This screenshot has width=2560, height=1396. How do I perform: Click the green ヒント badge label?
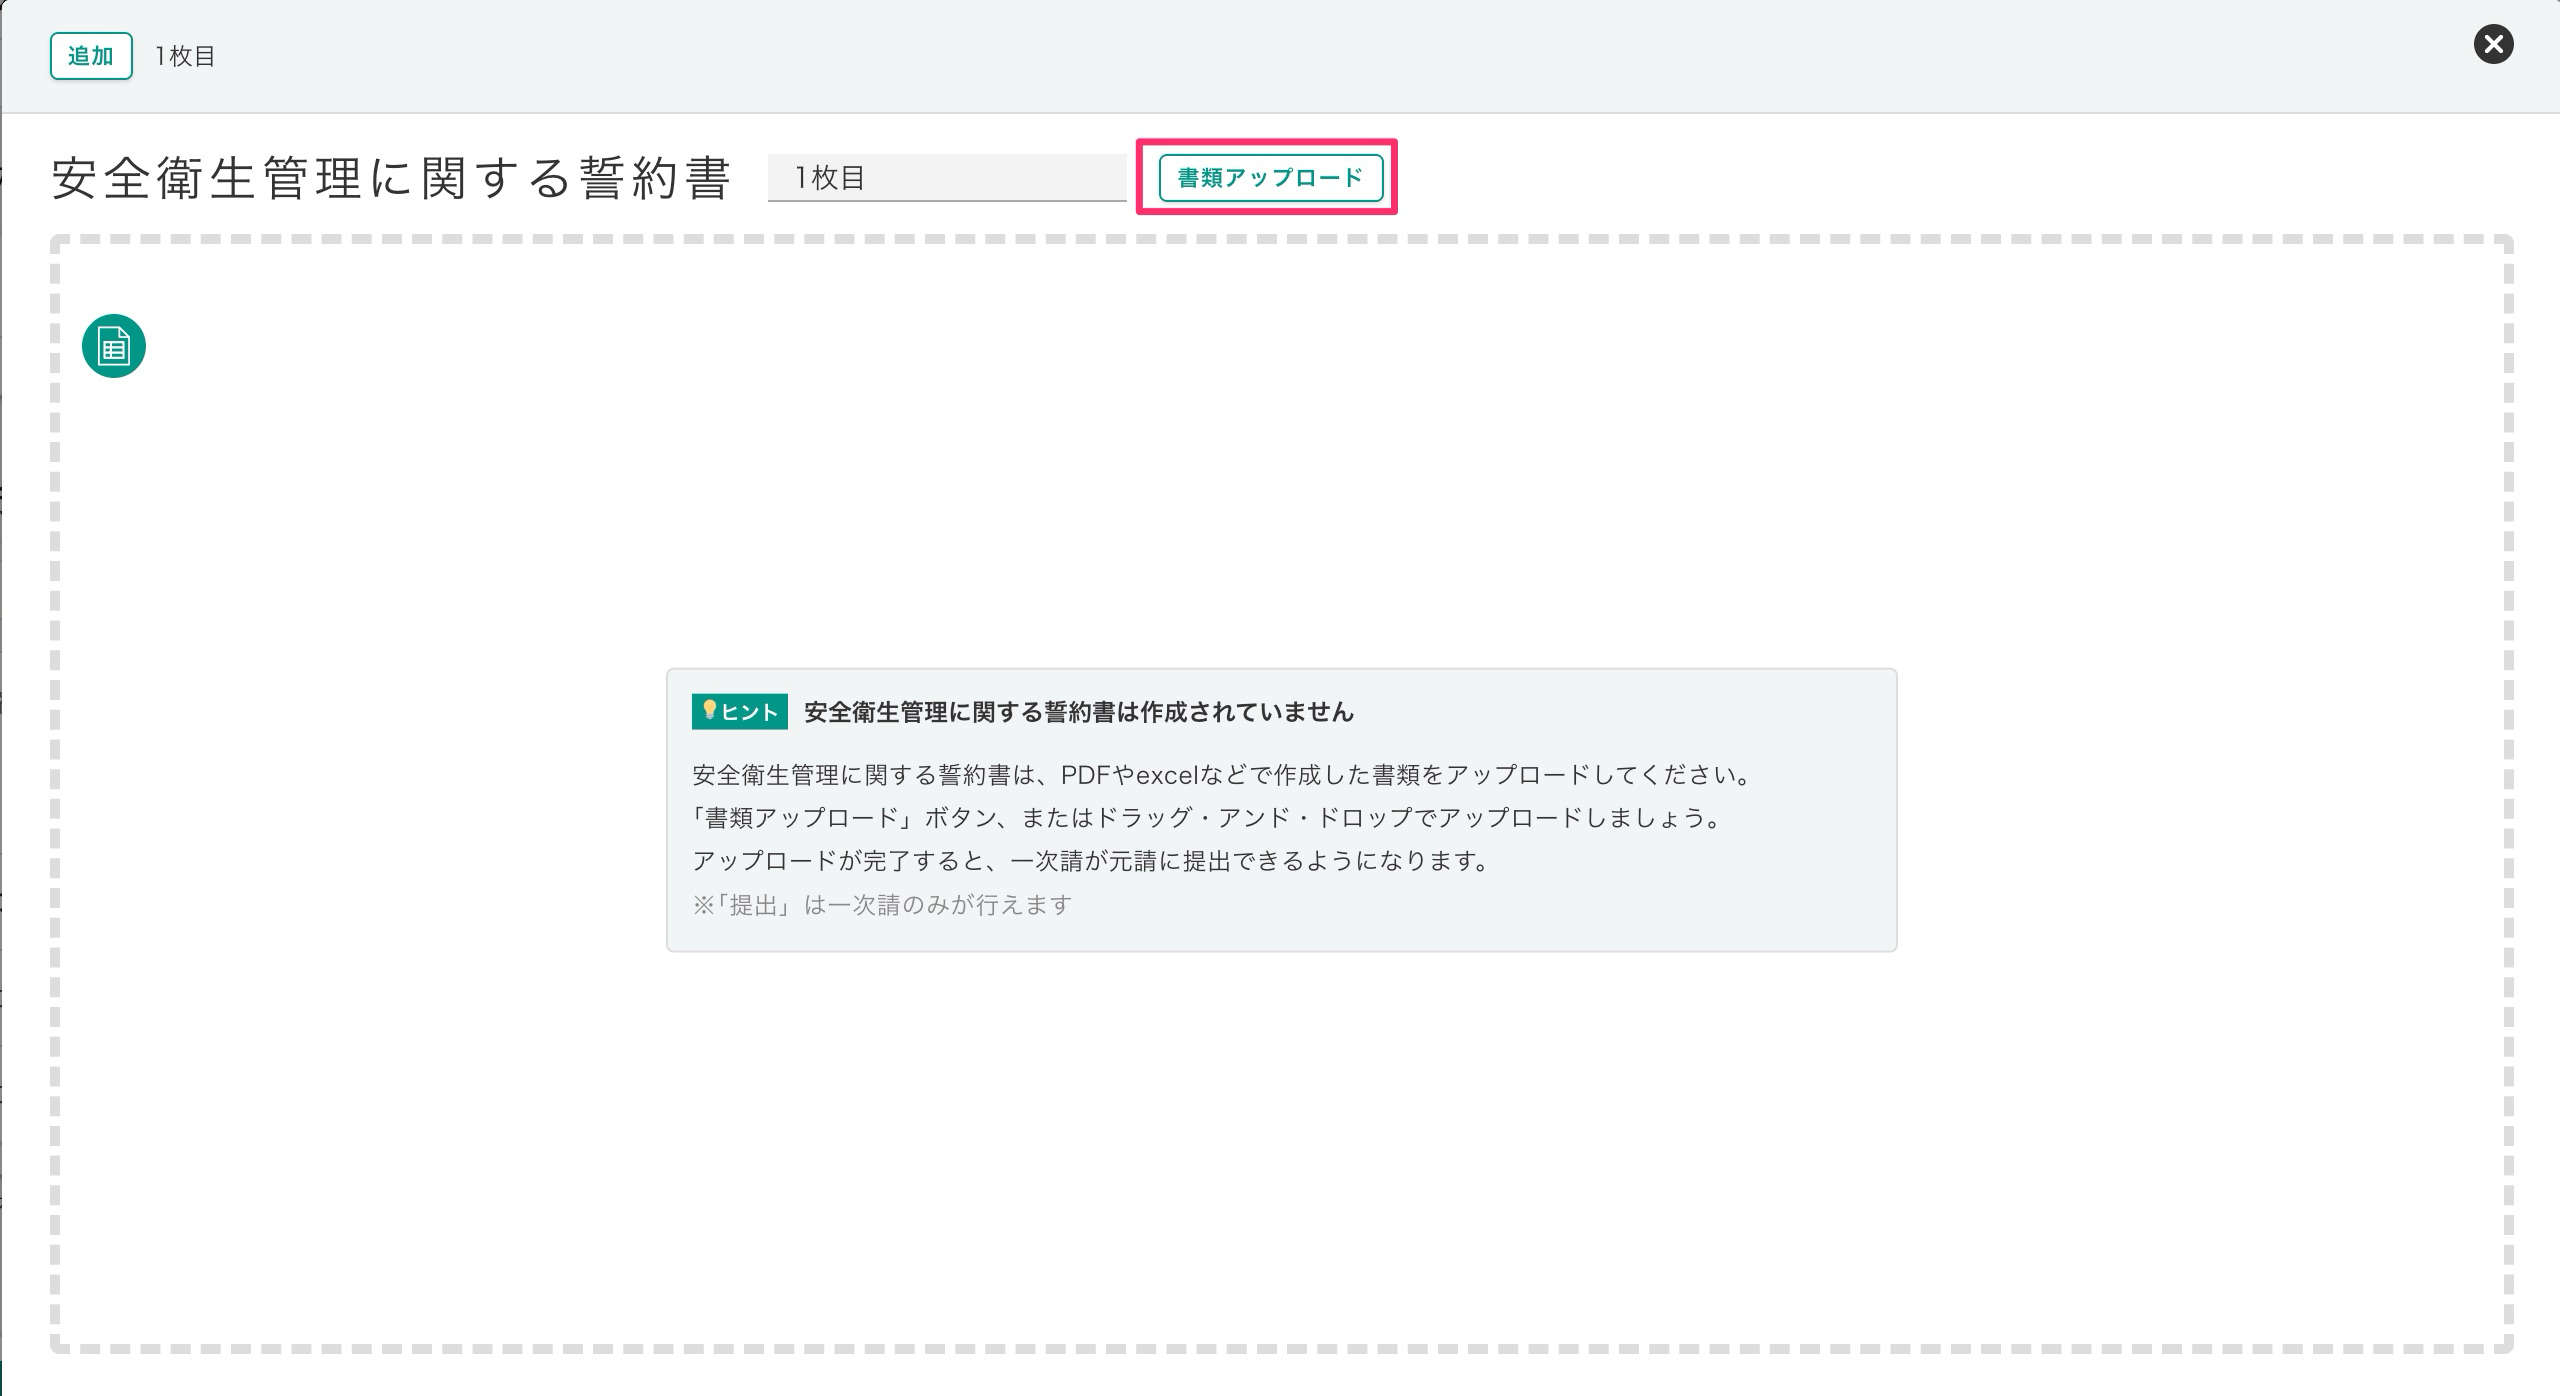(x=750, y=712)
